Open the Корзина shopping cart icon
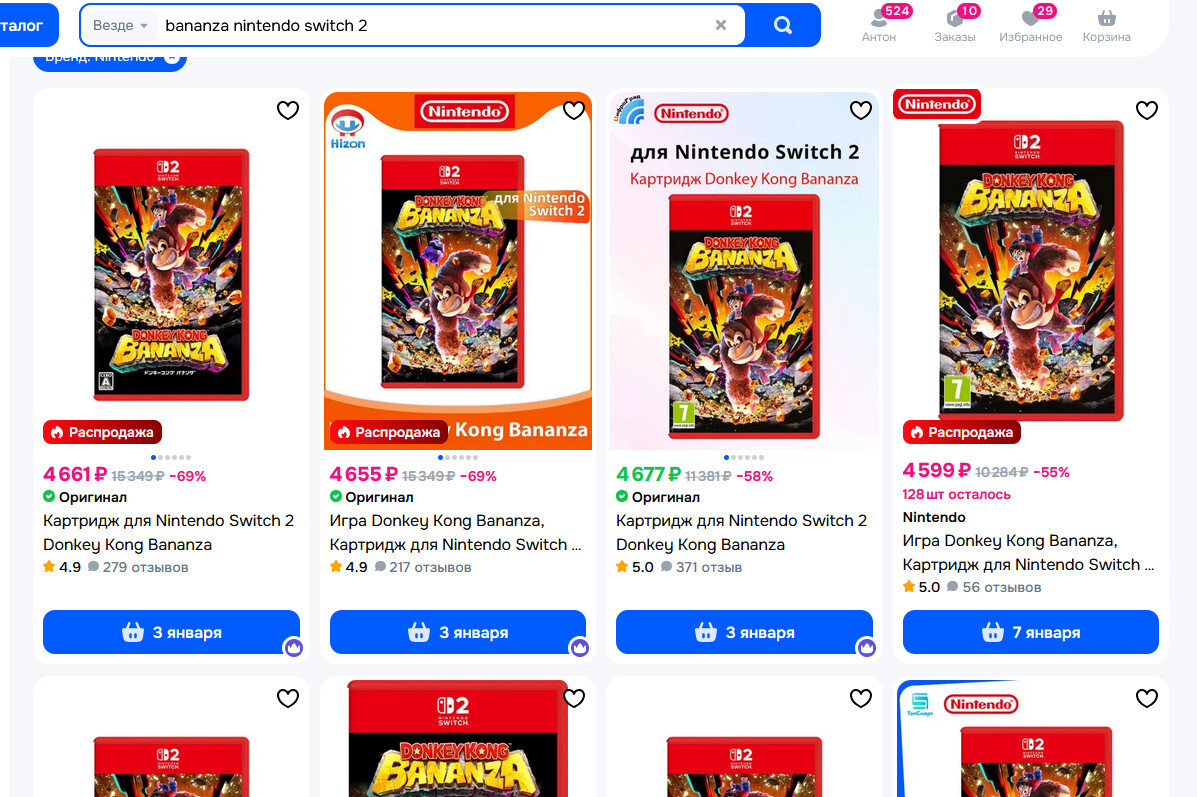Screen dimensions: 1197x797 click(1106, 18)
